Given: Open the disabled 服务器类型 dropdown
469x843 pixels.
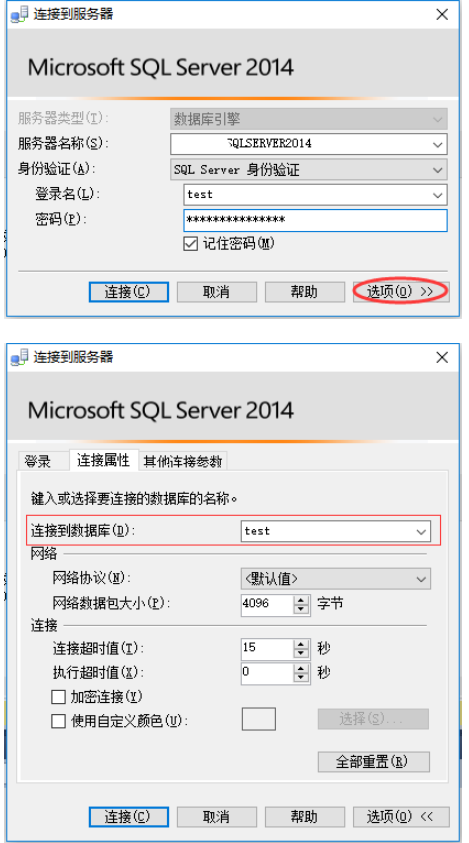Looking at the screenshot, I should (436, 118).
